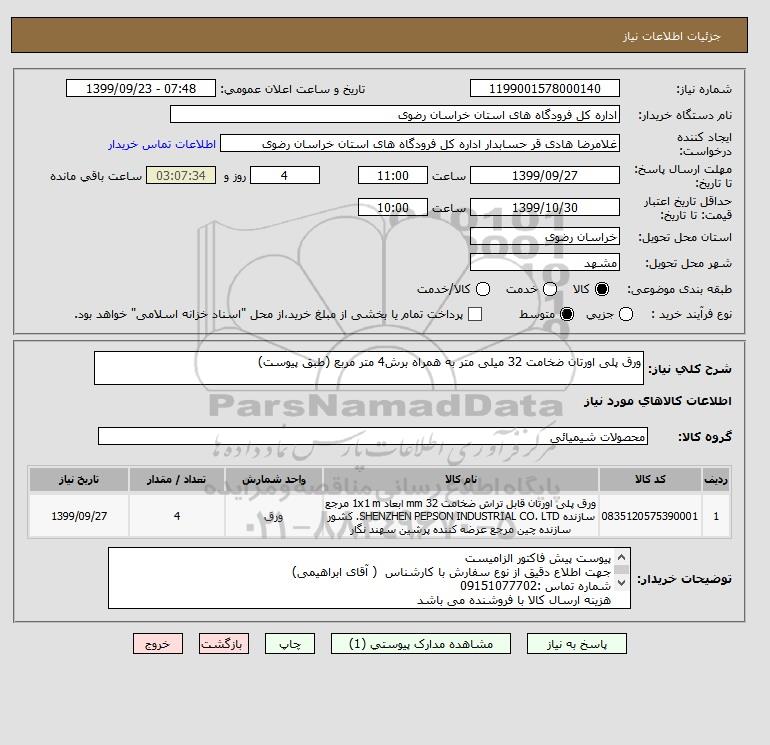Click buyer organization name field

[x=395, y=114]
